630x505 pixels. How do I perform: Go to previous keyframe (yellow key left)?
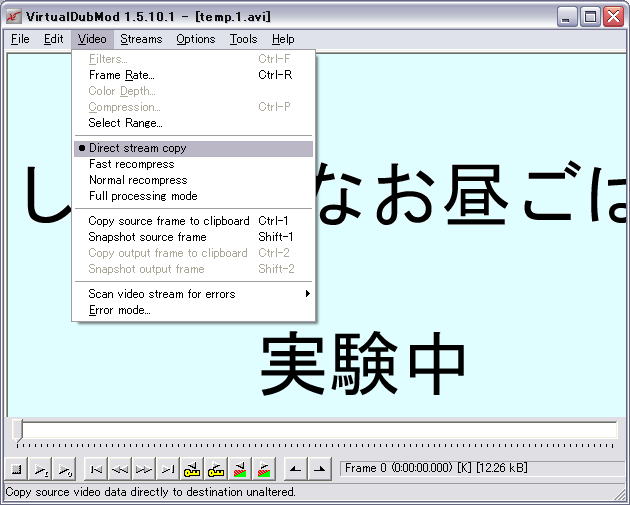click(x=192, y=469)
